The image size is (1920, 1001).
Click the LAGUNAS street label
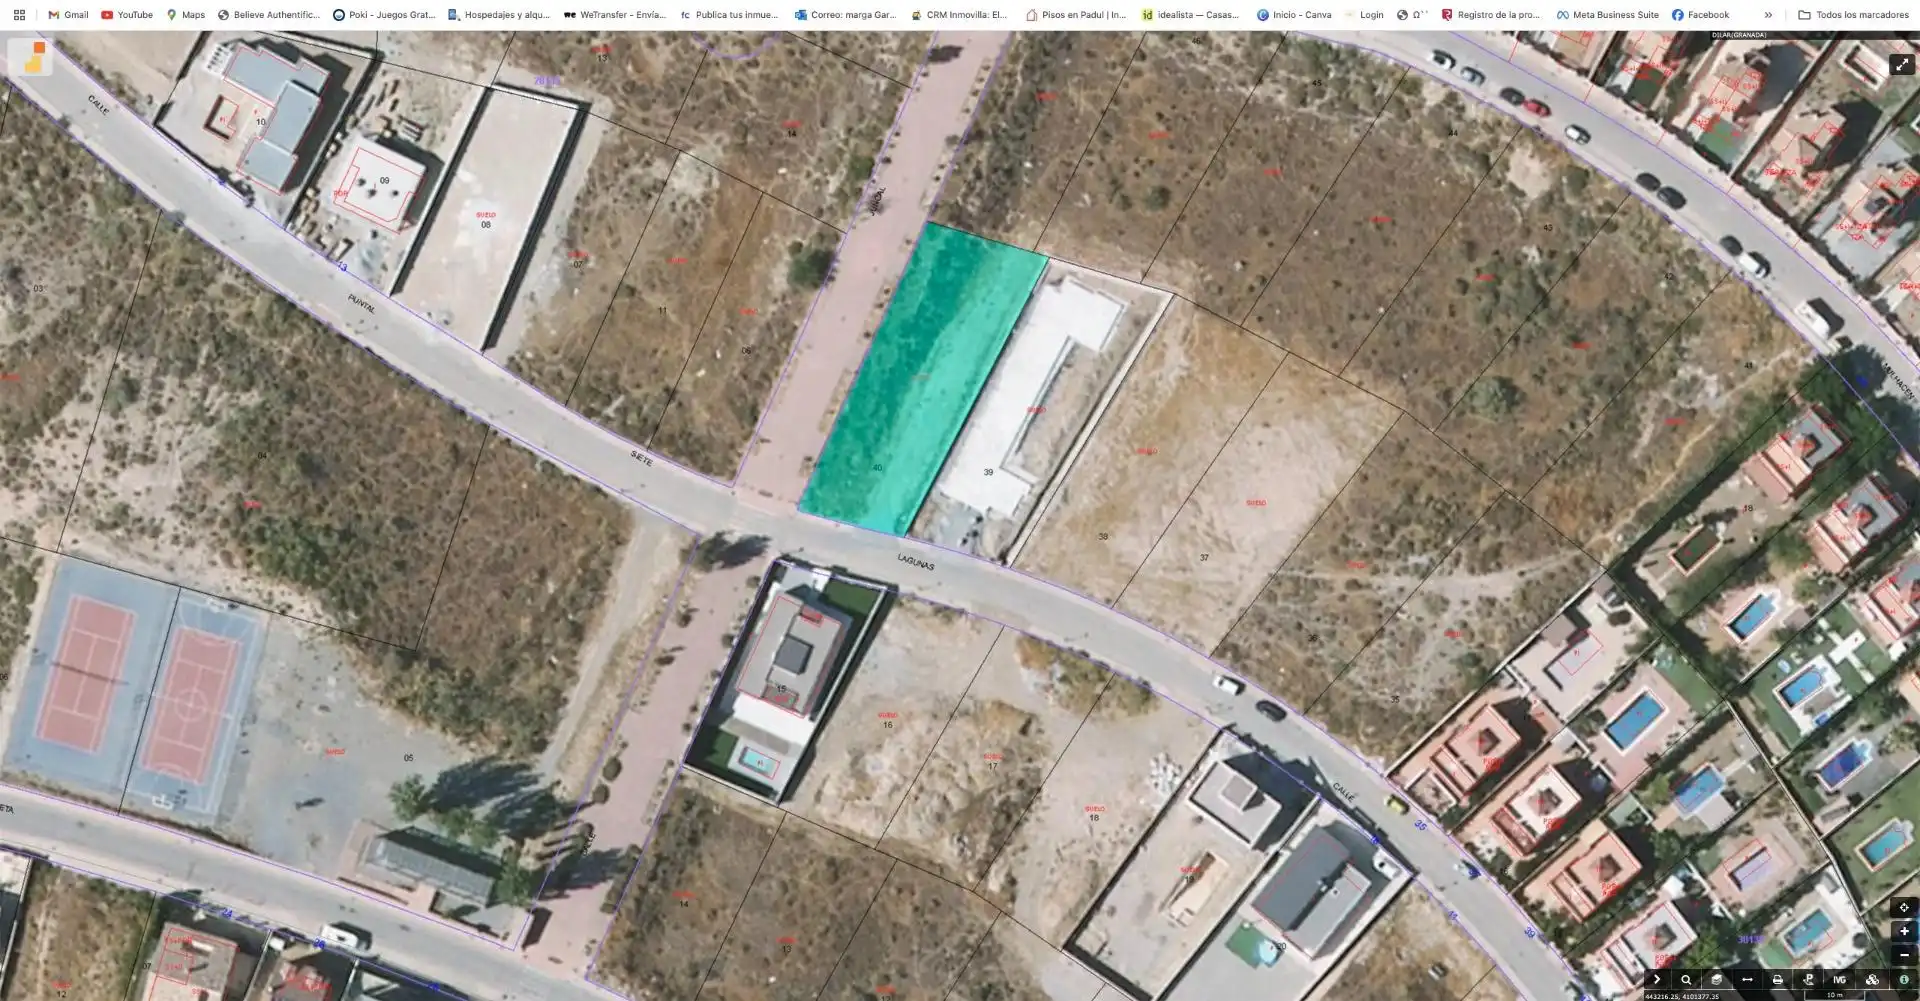point(915,563)
